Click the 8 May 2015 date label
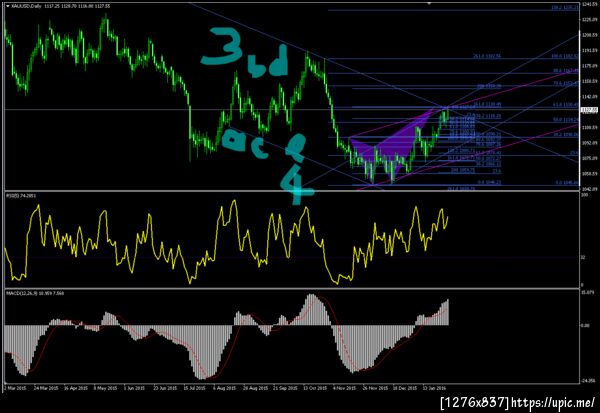Screen dimensions: 600x413 (x=106, y=388)
